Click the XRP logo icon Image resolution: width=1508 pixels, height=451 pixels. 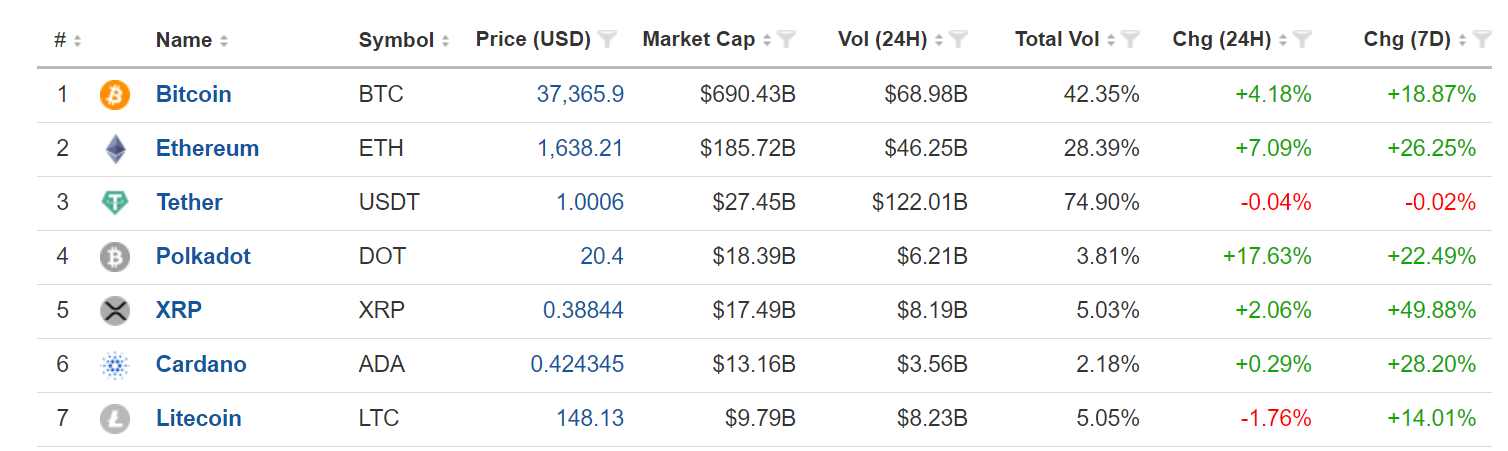pyautogui.click(x=115, y=311)
